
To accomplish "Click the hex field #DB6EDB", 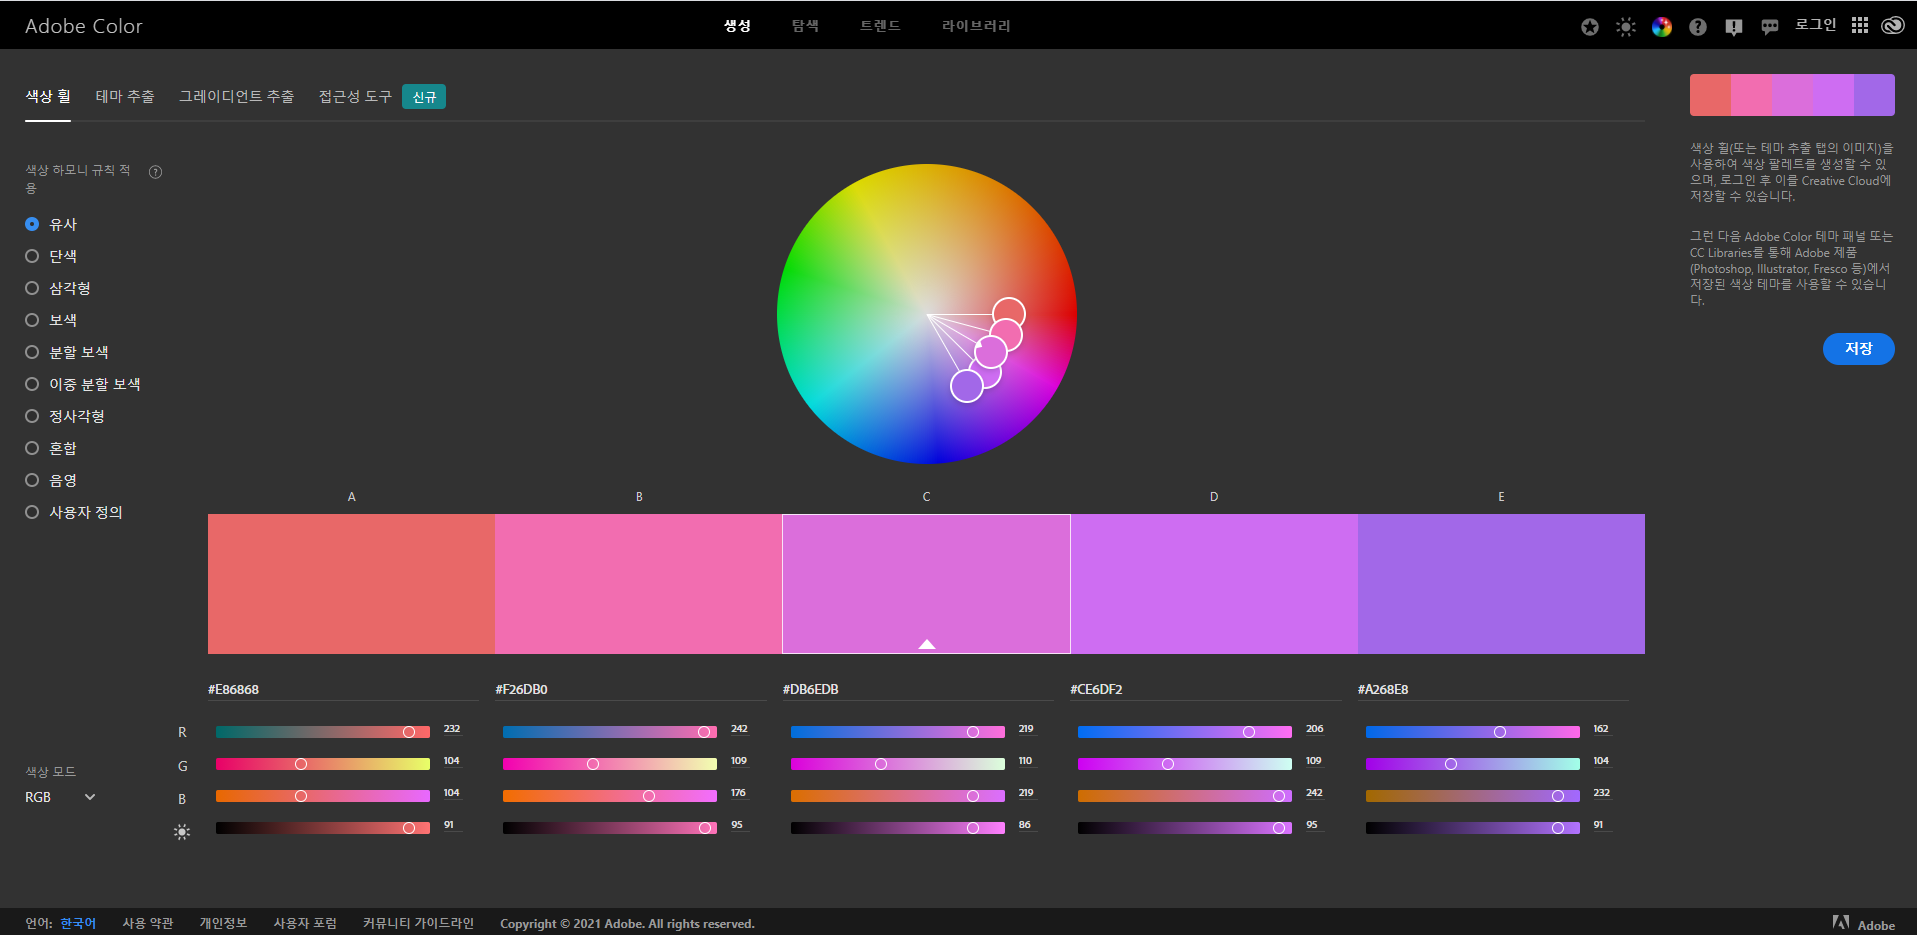I will (918, 689).
